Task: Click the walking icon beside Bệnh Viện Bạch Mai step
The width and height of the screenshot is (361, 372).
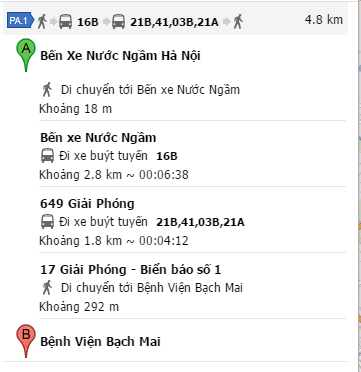Action: (47, 287)
